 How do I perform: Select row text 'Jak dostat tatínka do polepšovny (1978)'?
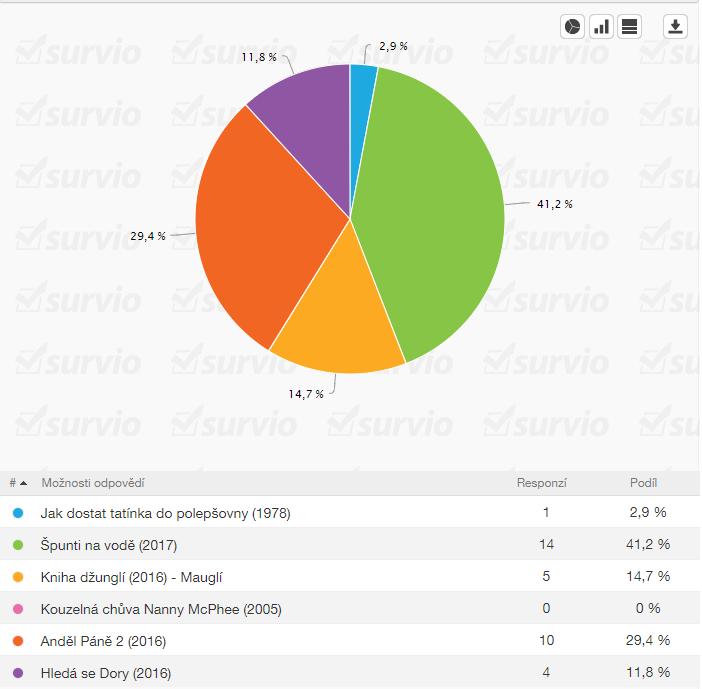[x=166, y=513]
